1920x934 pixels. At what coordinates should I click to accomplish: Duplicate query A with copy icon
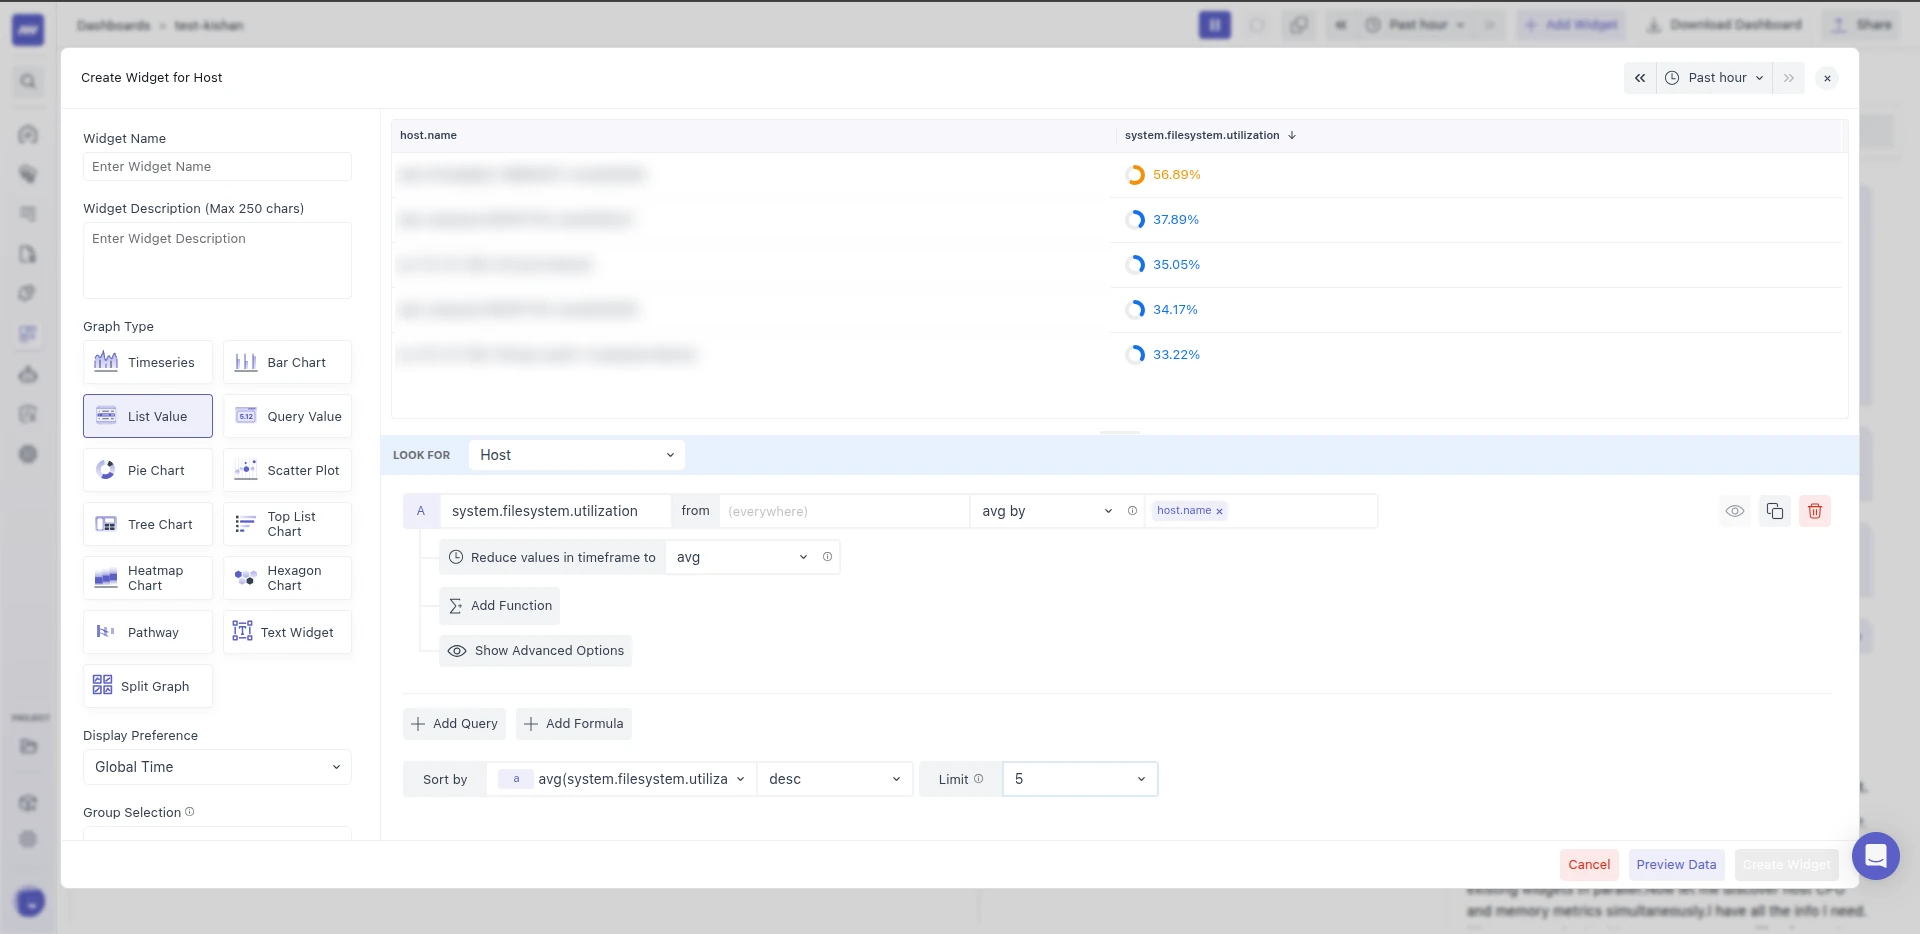click(x=1775, y=511)
